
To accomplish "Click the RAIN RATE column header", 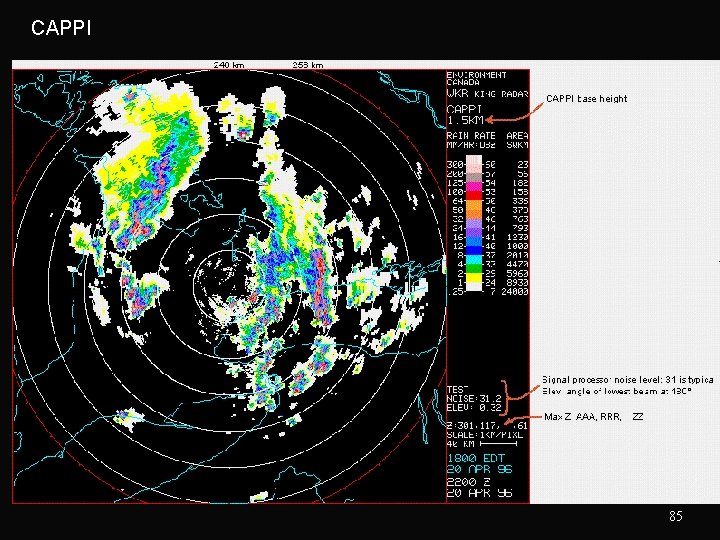I will click(471, 135).
